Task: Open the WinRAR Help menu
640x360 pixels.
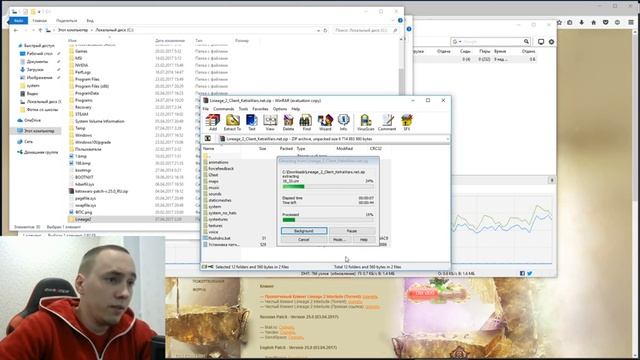Action: tap(296, 109)
